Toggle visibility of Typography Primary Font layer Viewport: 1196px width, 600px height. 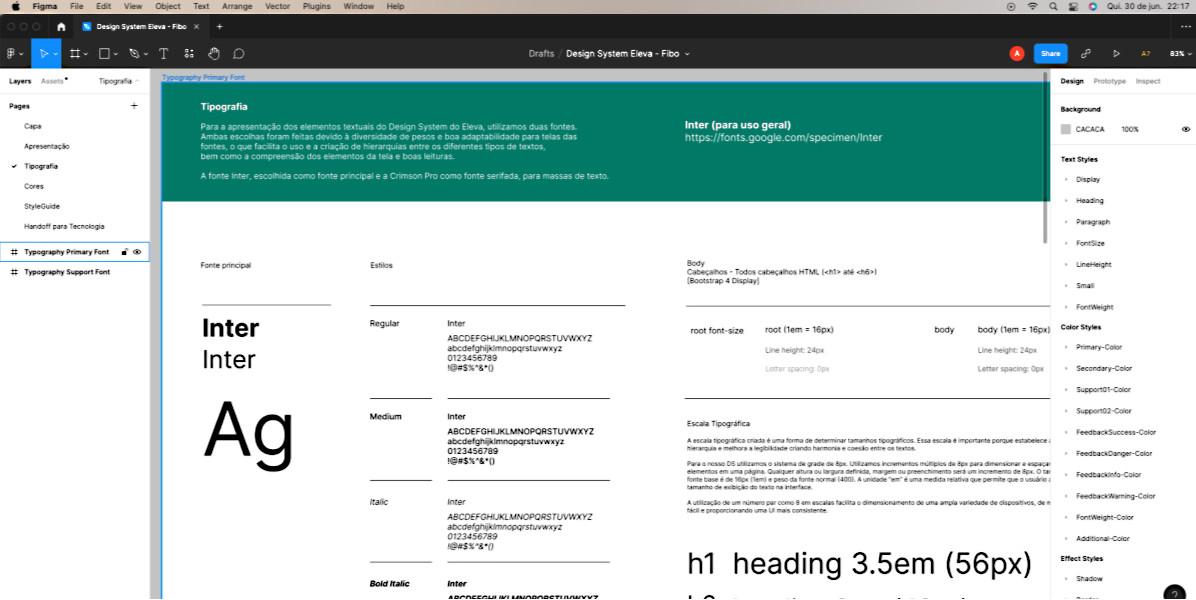pyautogui.click(x=137, y=252)
